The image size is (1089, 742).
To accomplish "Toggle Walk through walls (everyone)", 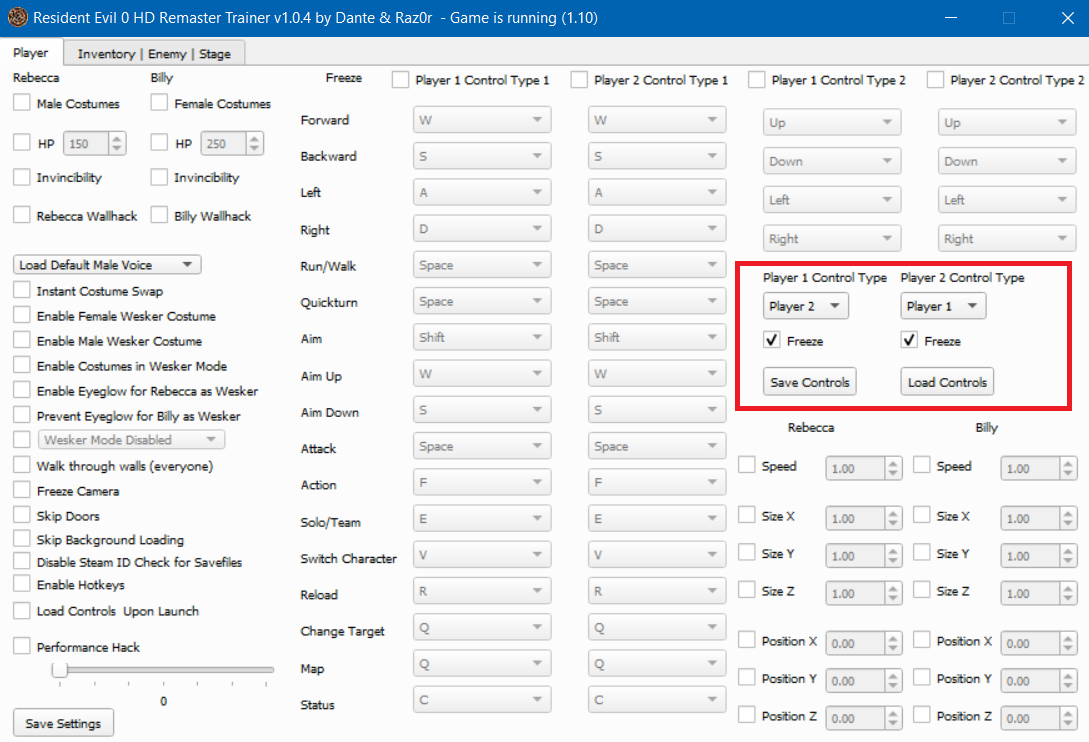I will [22, 465].
